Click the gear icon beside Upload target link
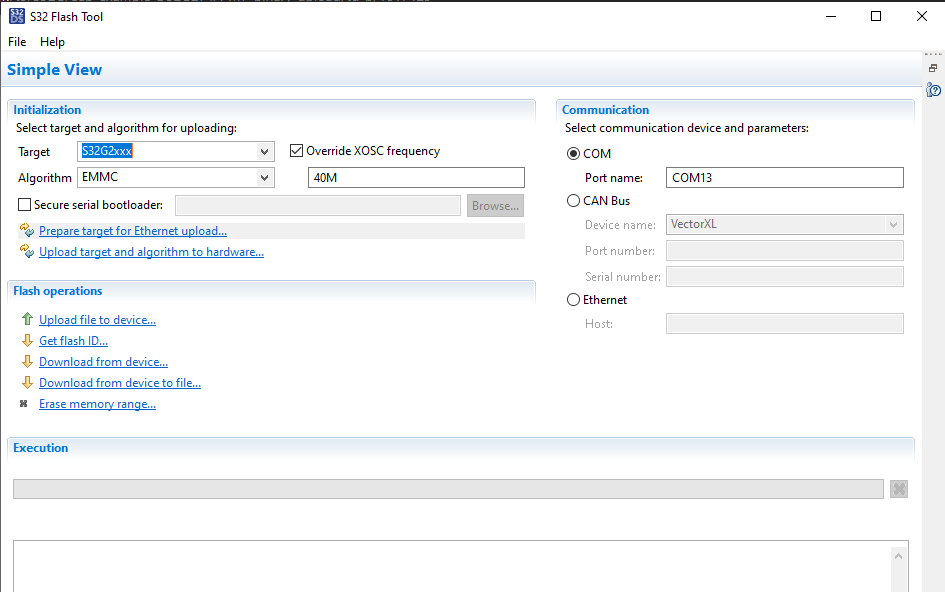This screenshot has width=945, height=592. coord(26,251)
